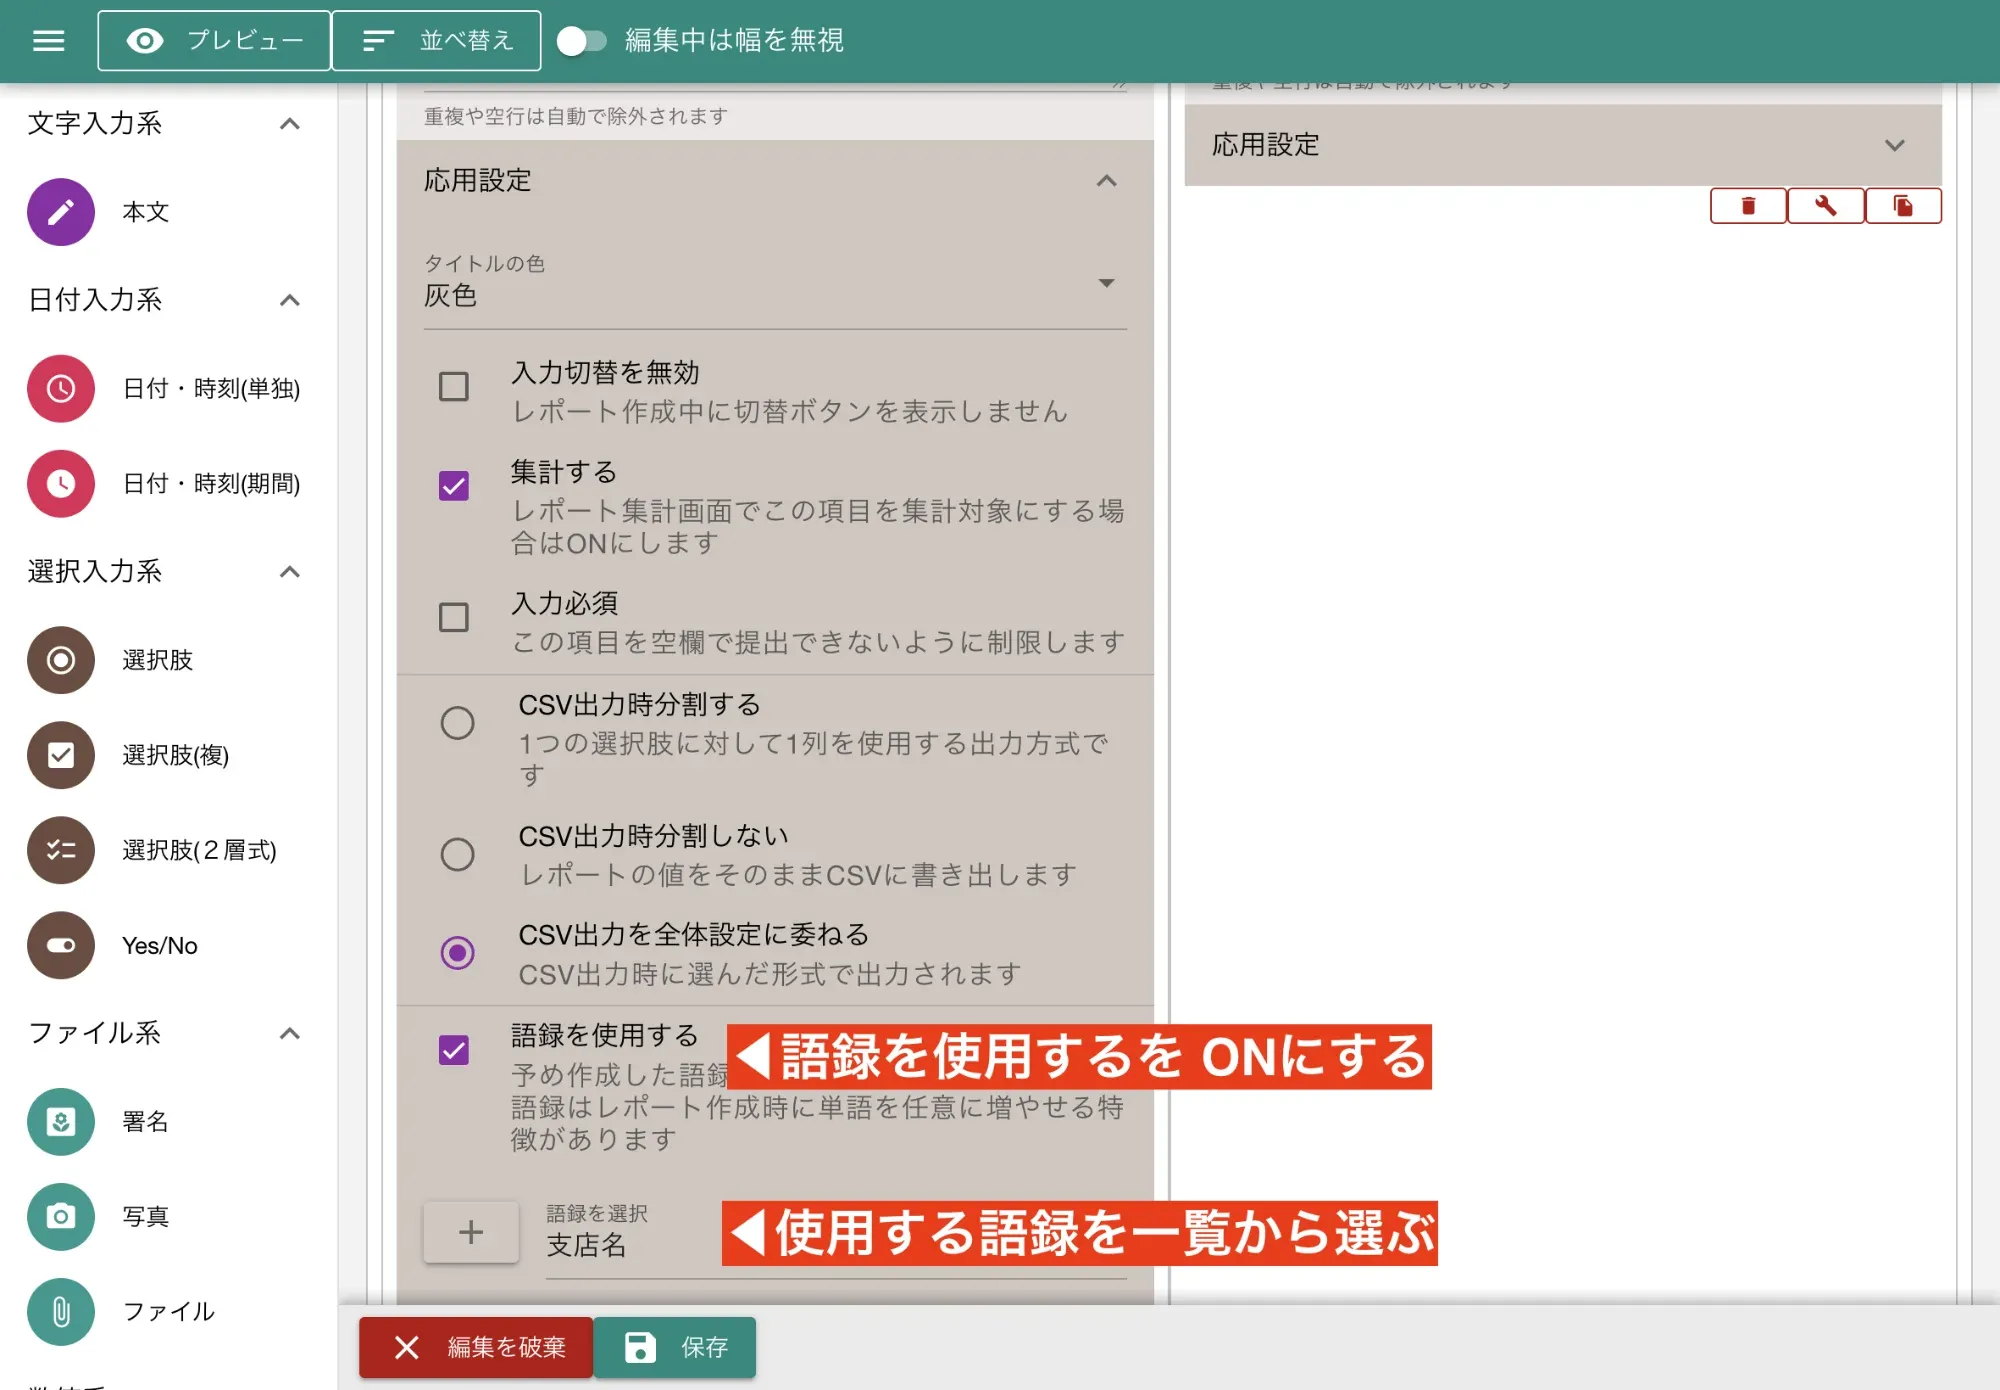The image size is (2000, 1390).
Task: Select the 選択肢 radio icon
Action: coord(61,660)
